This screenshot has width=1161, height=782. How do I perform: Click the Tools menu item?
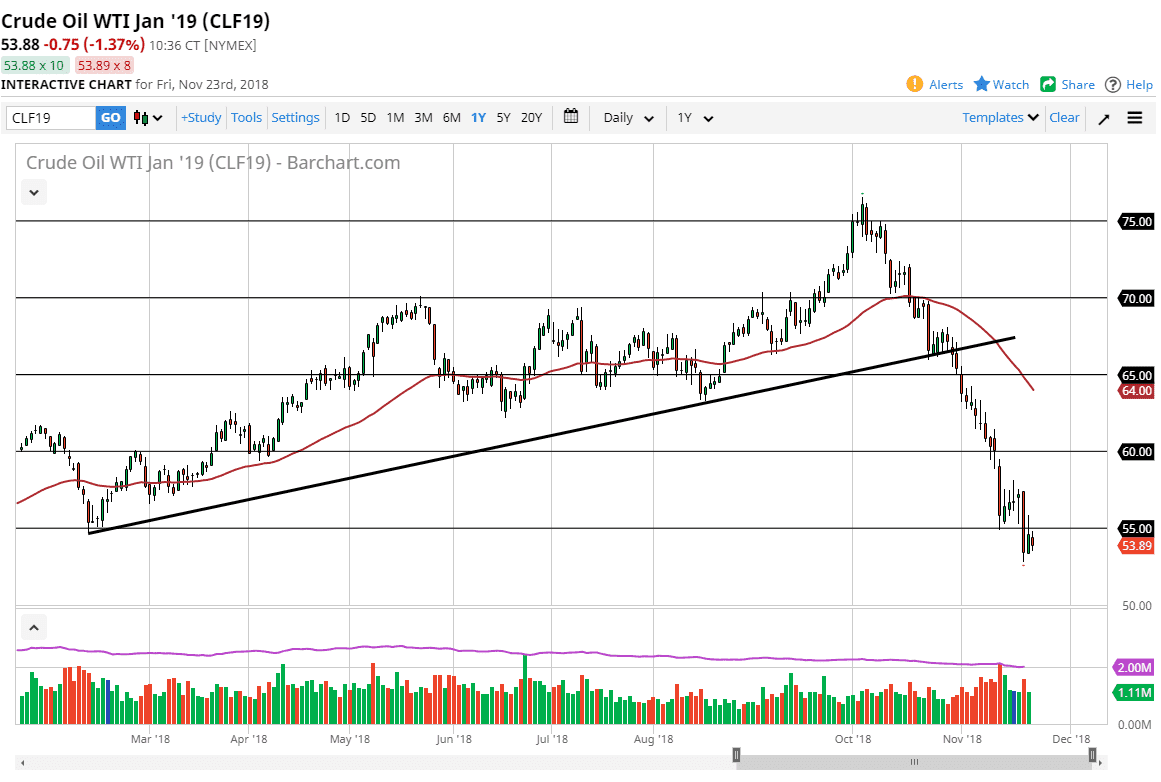pos(246,117)
